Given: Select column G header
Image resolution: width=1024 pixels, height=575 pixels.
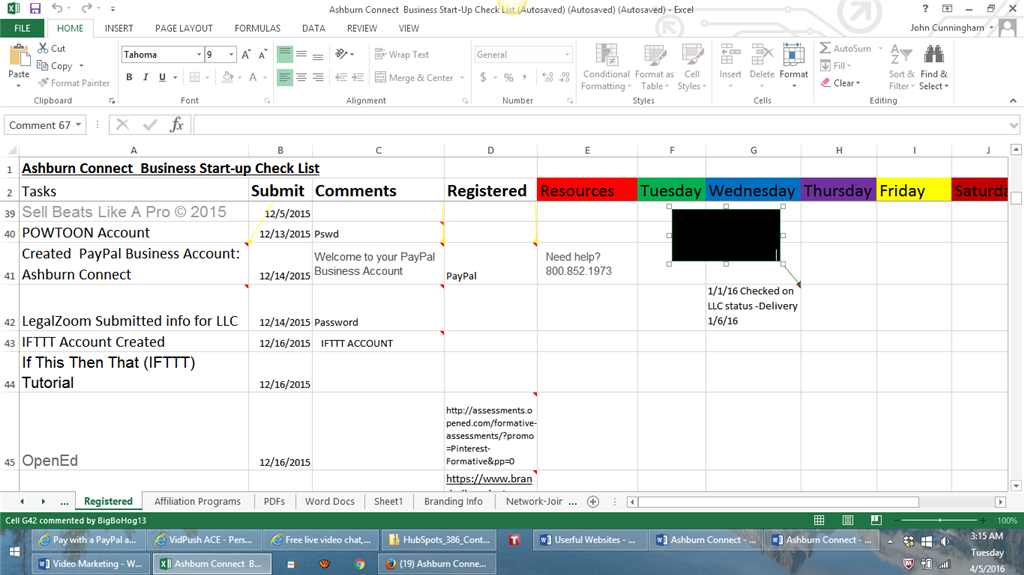Looking at the screenshot, I should (x=754, y=150).
